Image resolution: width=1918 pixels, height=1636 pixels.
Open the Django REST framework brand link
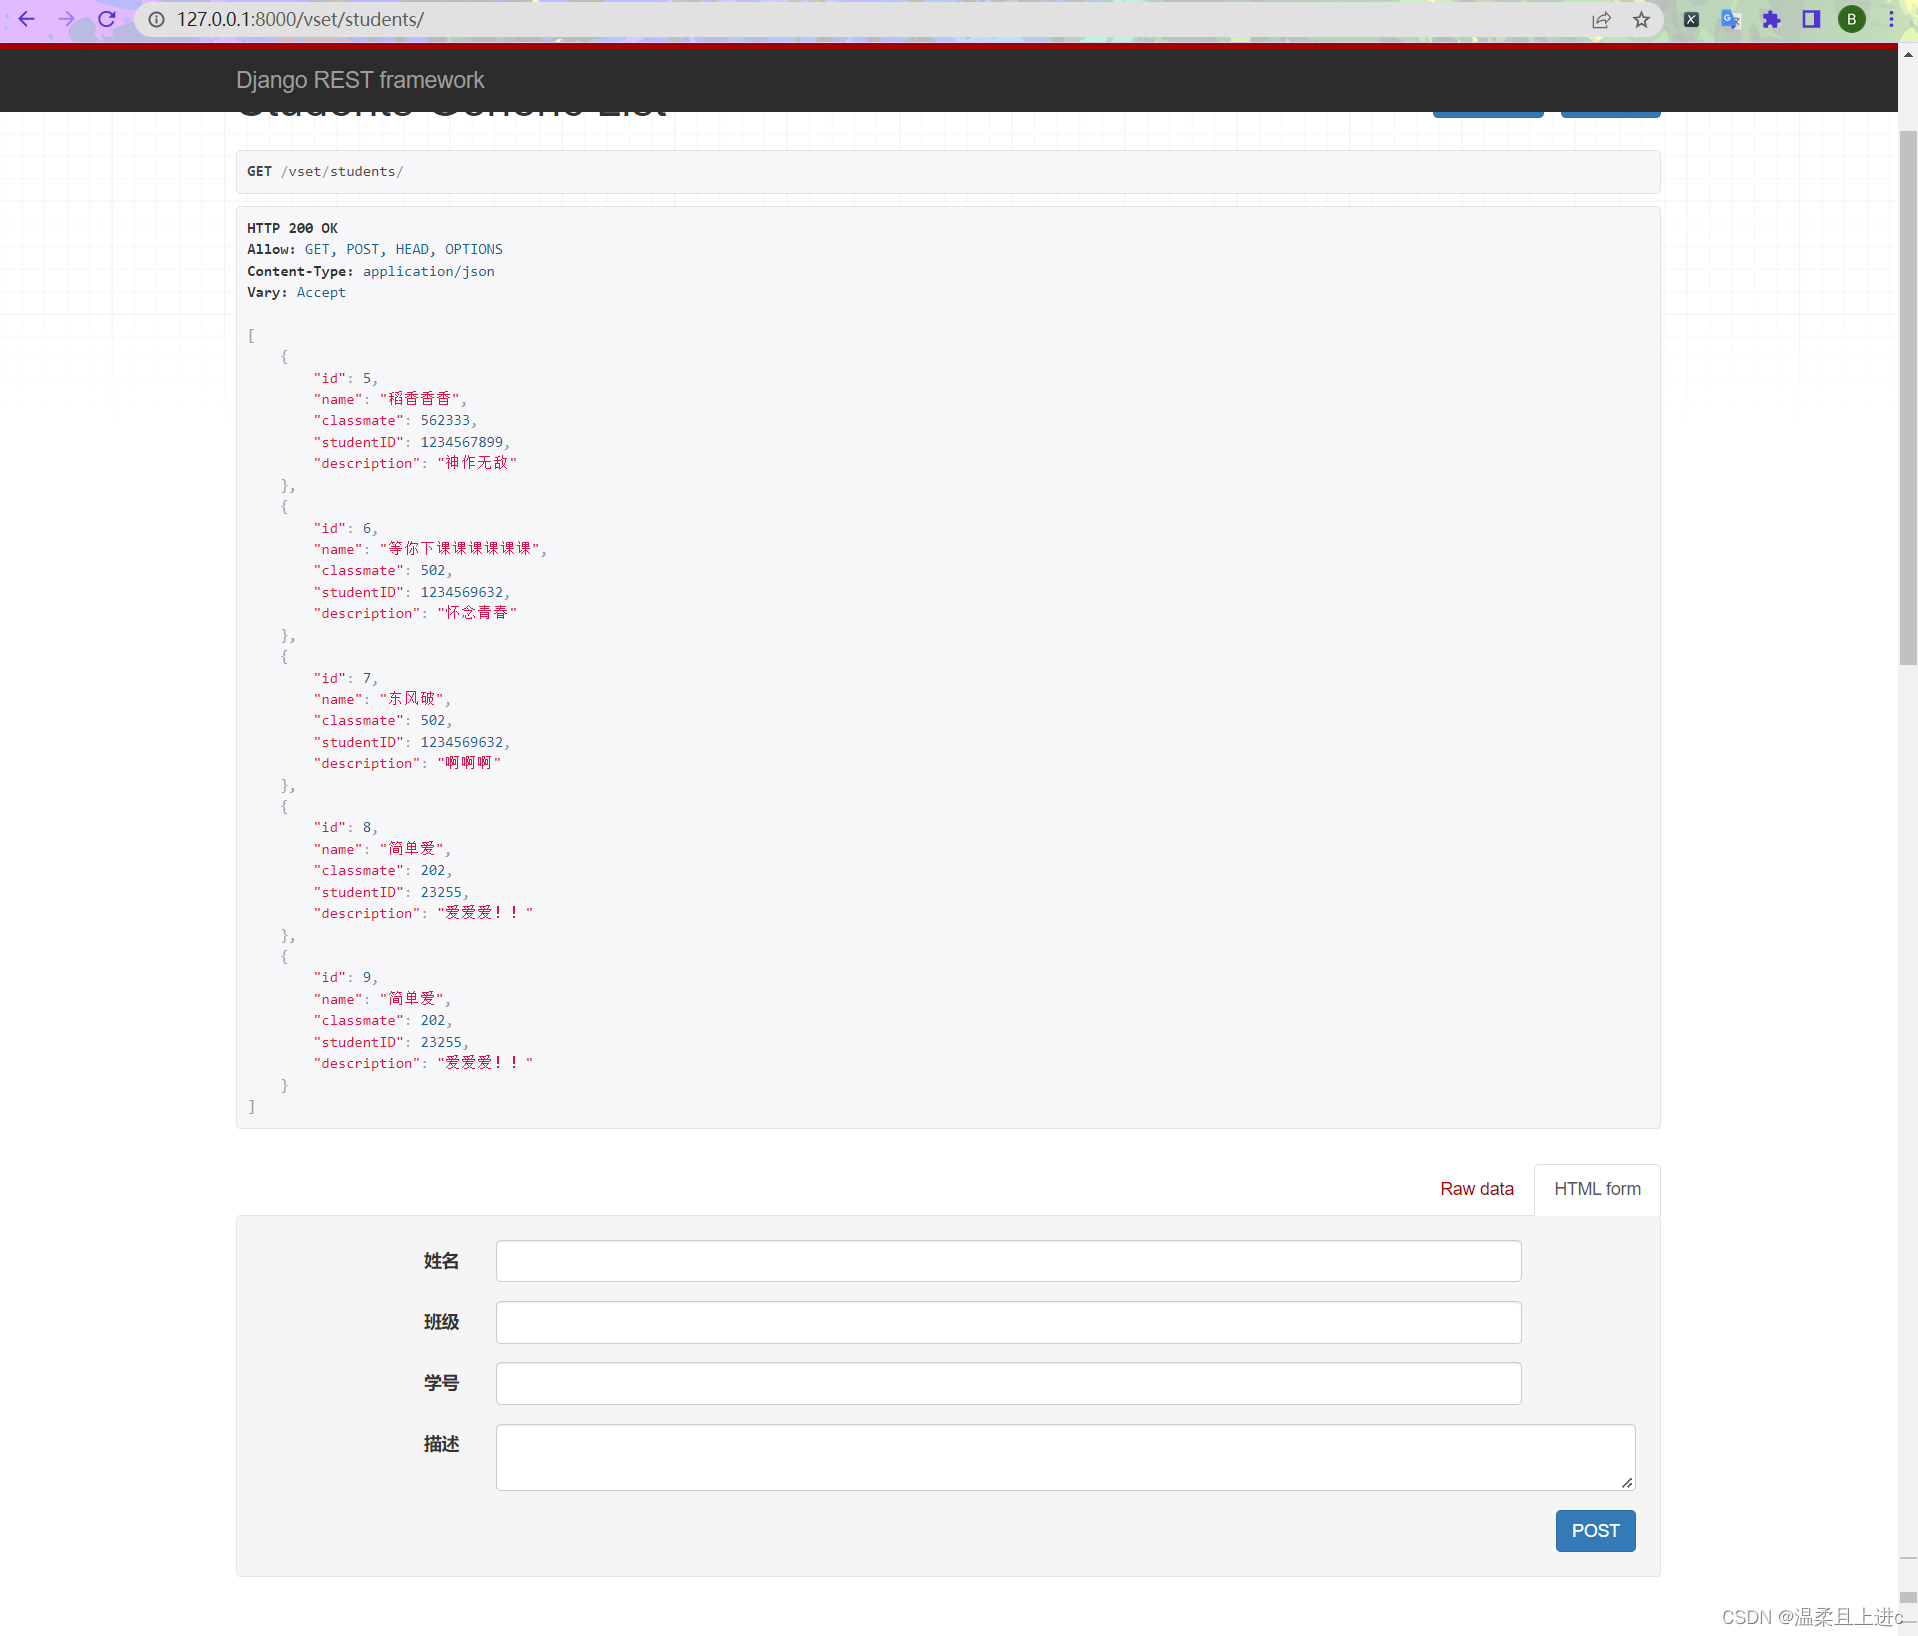pos(360,80)
